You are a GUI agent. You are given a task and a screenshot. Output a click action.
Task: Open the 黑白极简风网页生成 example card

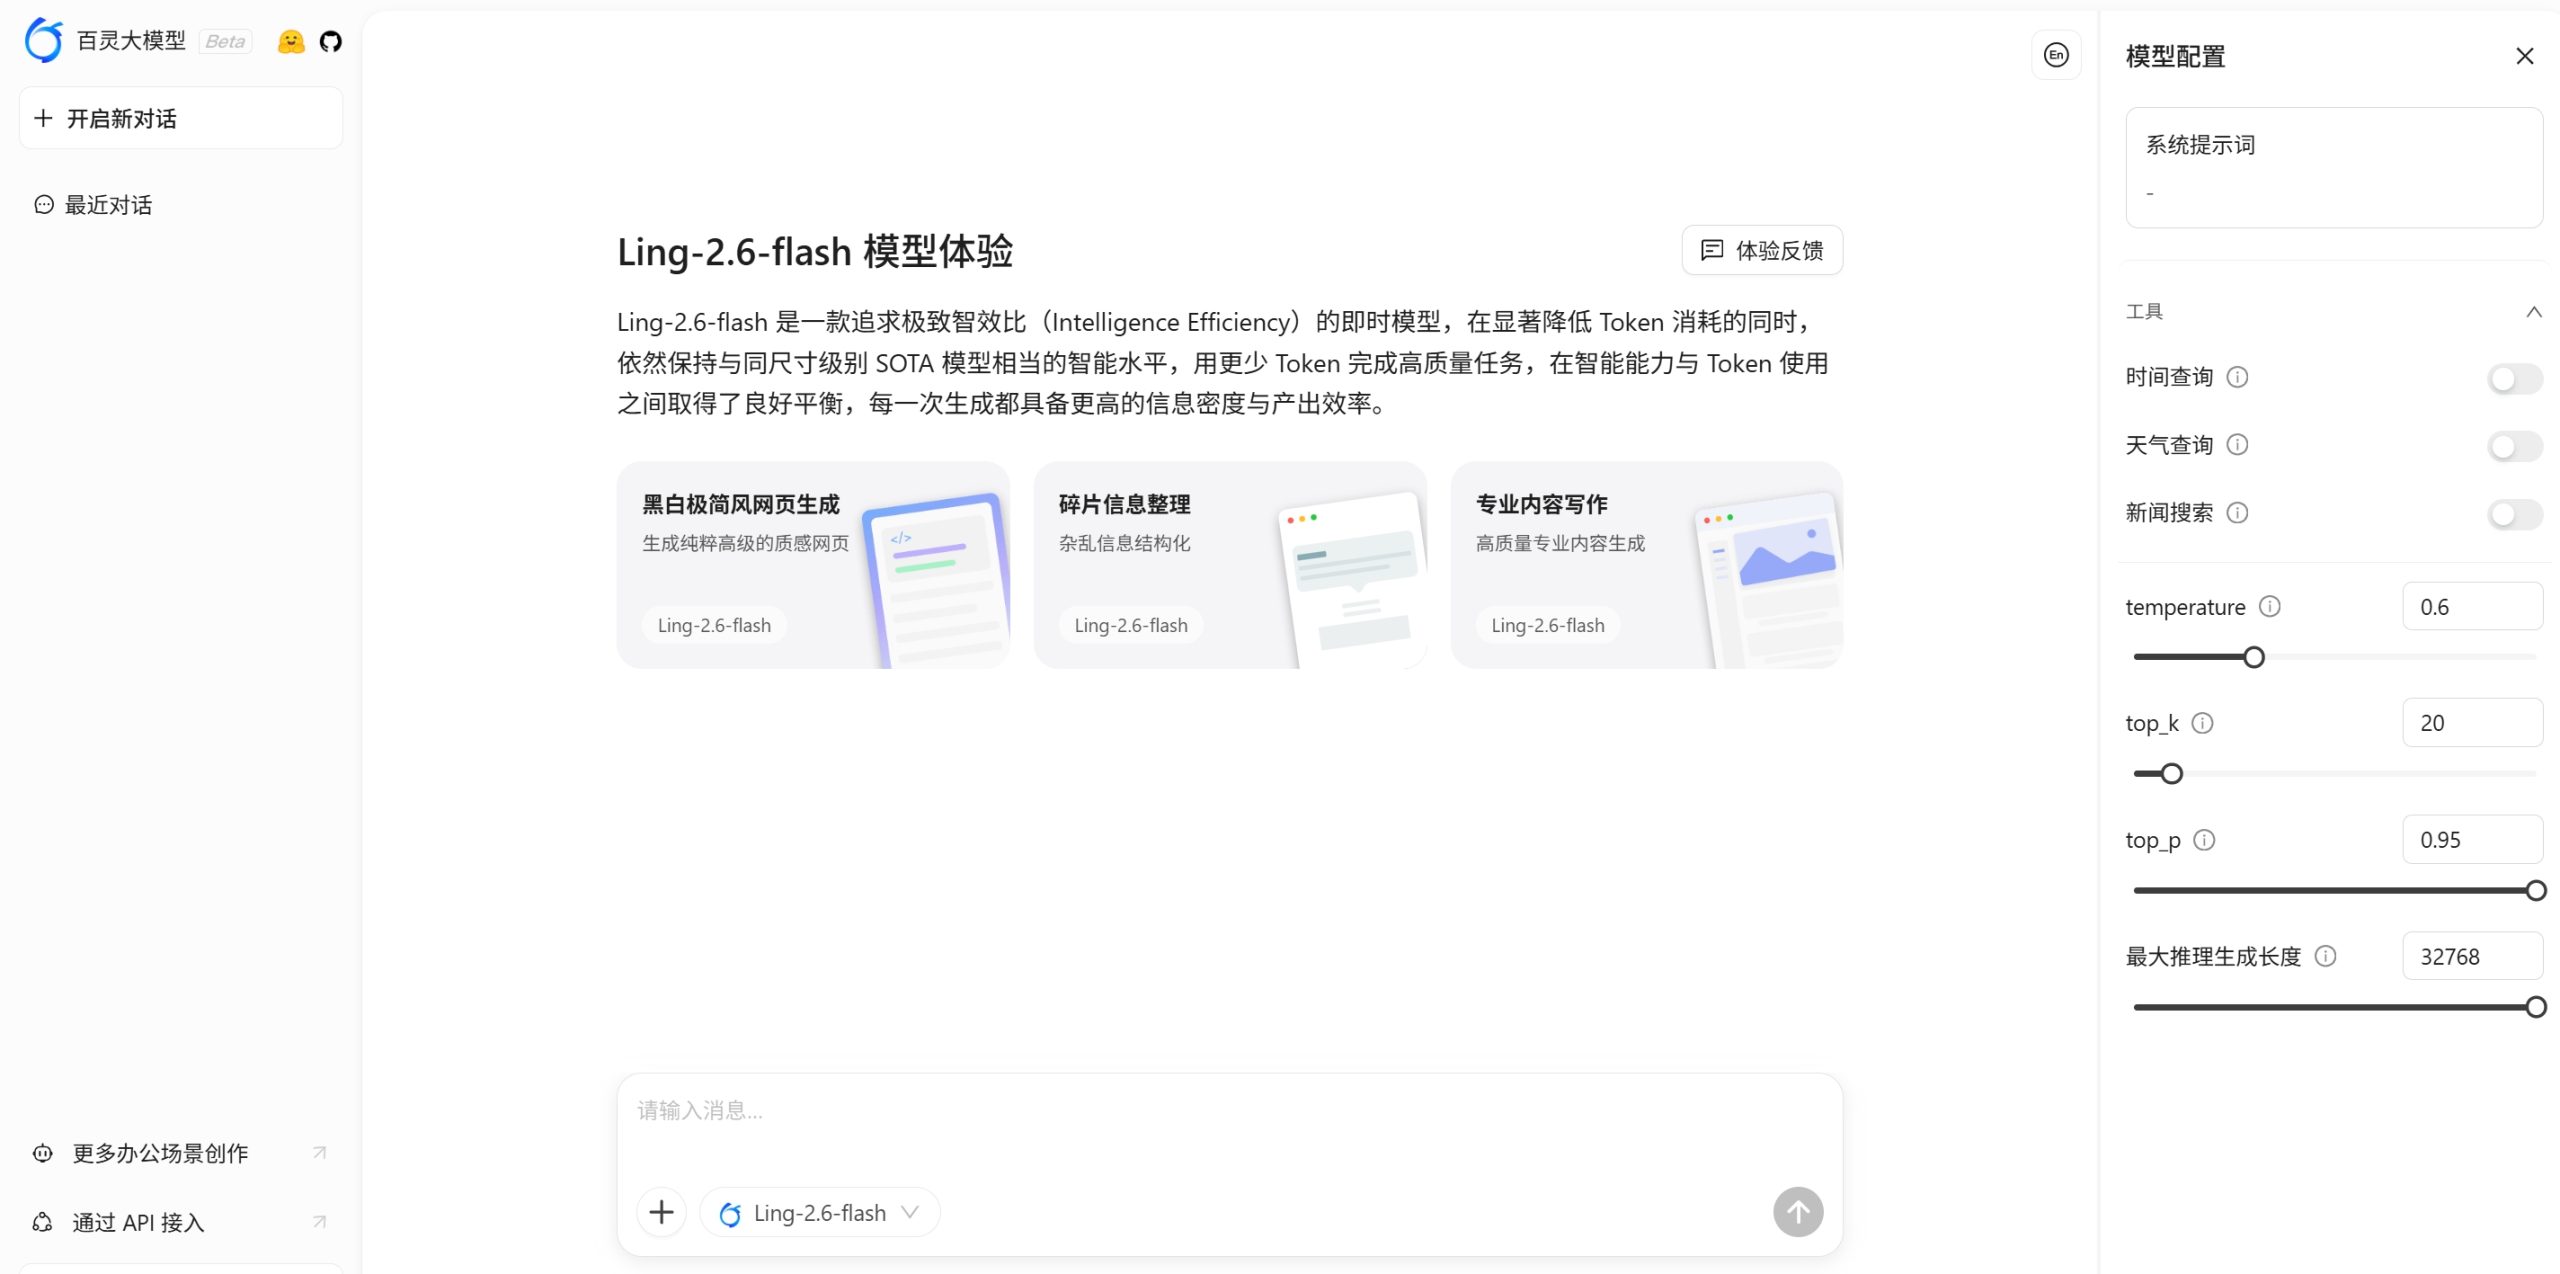tap(813, 565)
